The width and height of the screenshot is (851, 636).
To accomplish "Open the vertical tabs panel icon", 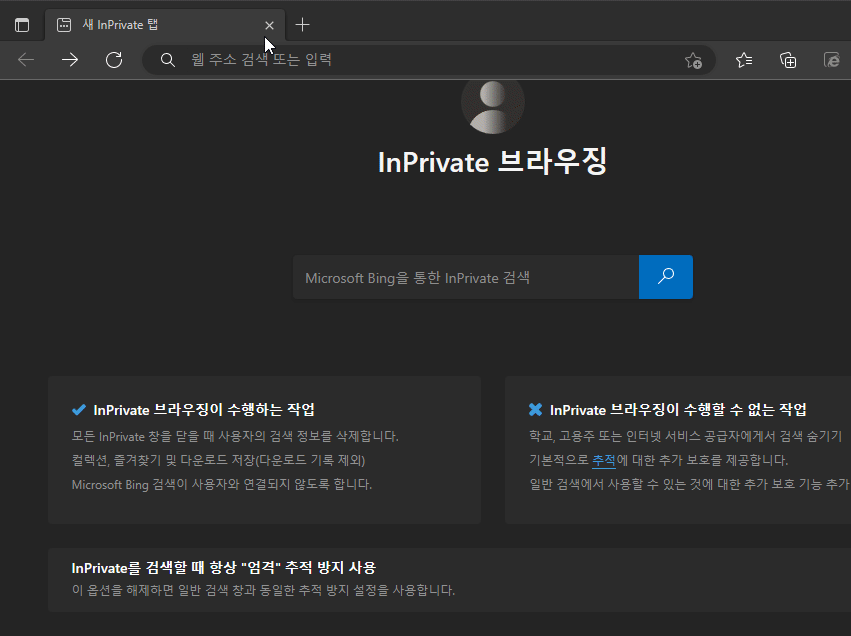I will [22, 25].
